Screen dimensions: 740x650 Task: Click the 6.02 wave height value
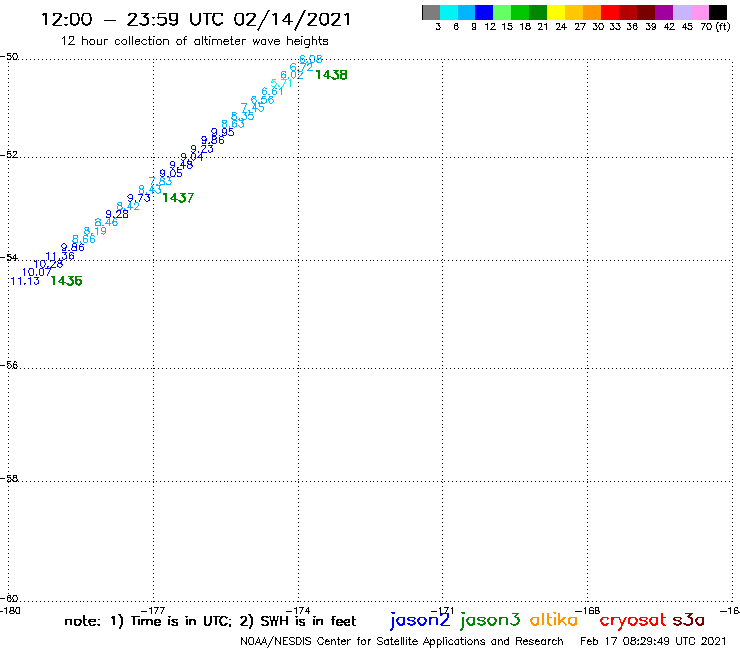click(x=292, y=75)
